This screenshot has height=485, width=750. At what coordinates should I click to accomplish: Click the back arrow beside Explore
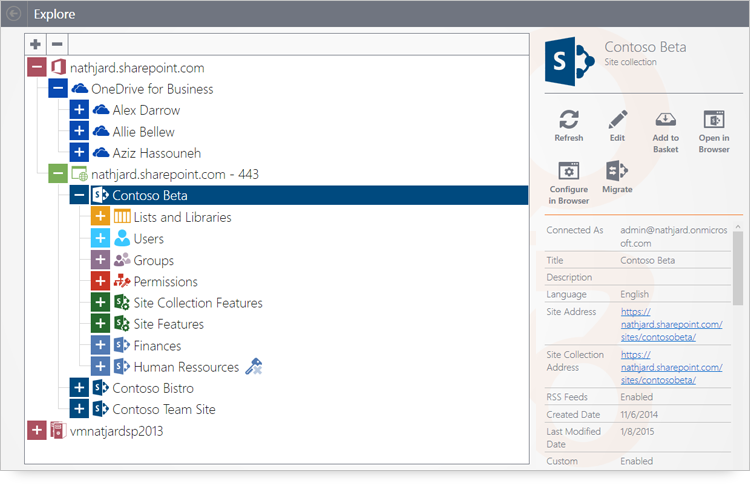tap(13, 13)
